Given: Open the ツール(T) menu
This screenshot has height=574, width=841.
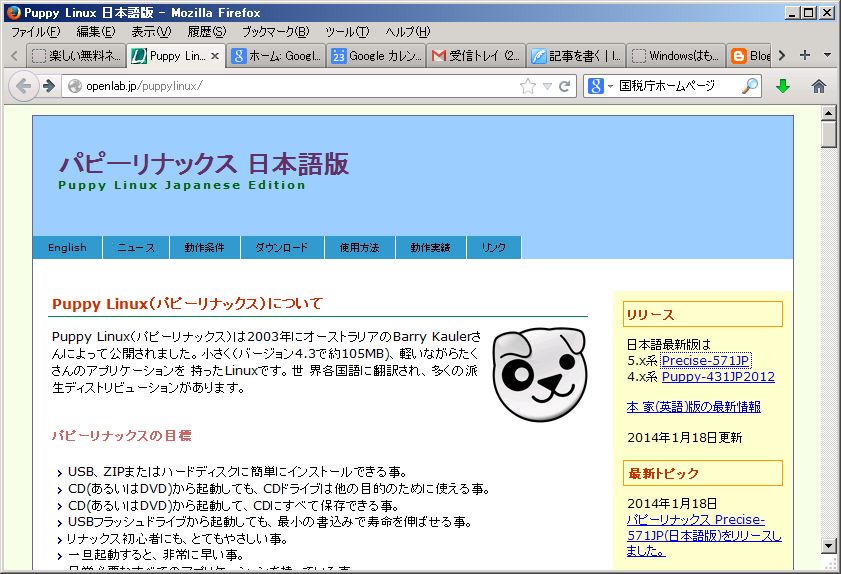Looking at the screenshot, I should point(347,32).
